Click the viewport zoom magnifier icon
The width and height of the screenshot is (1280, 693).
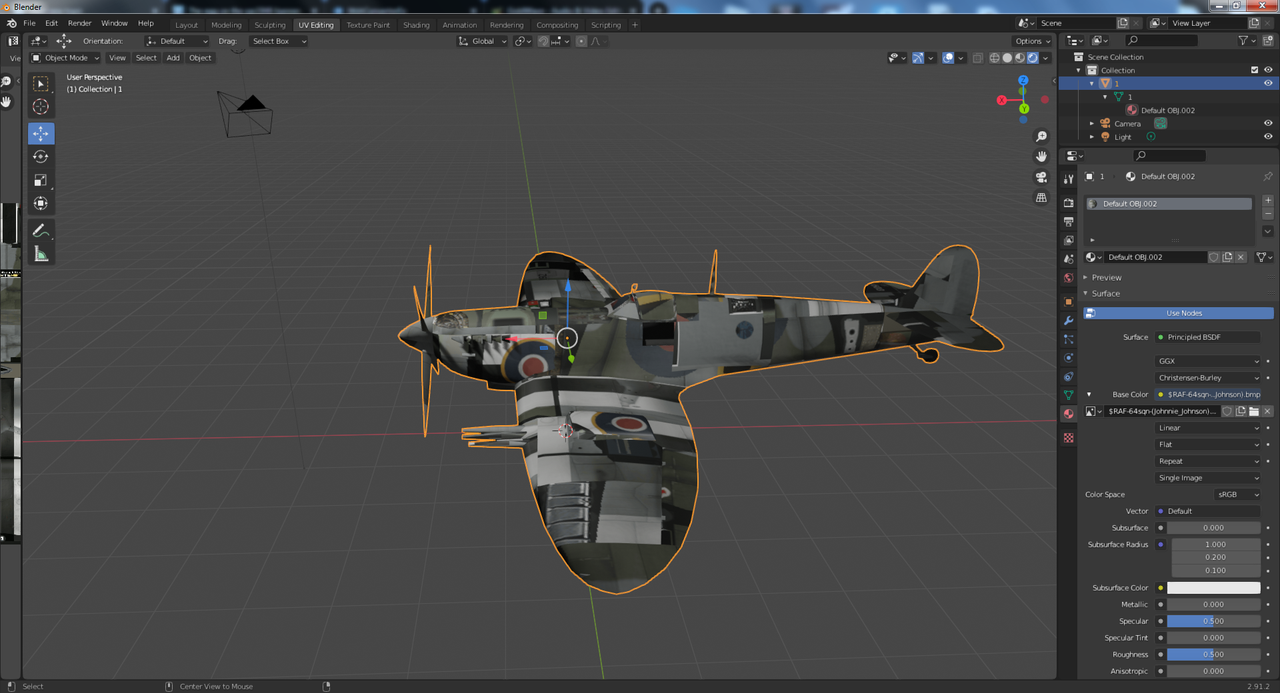[1041, 136]
